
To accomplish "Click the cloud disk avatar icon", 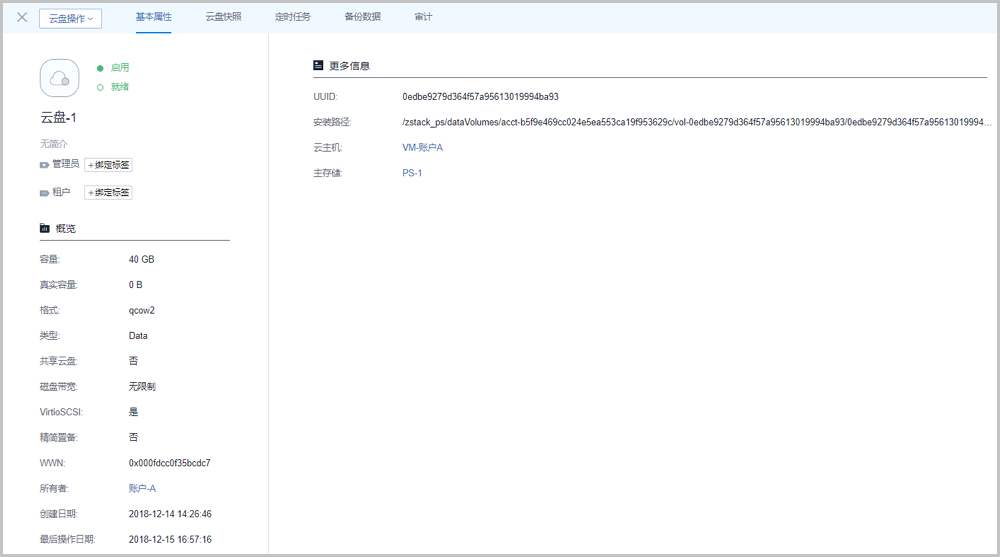I will point(59,78).
